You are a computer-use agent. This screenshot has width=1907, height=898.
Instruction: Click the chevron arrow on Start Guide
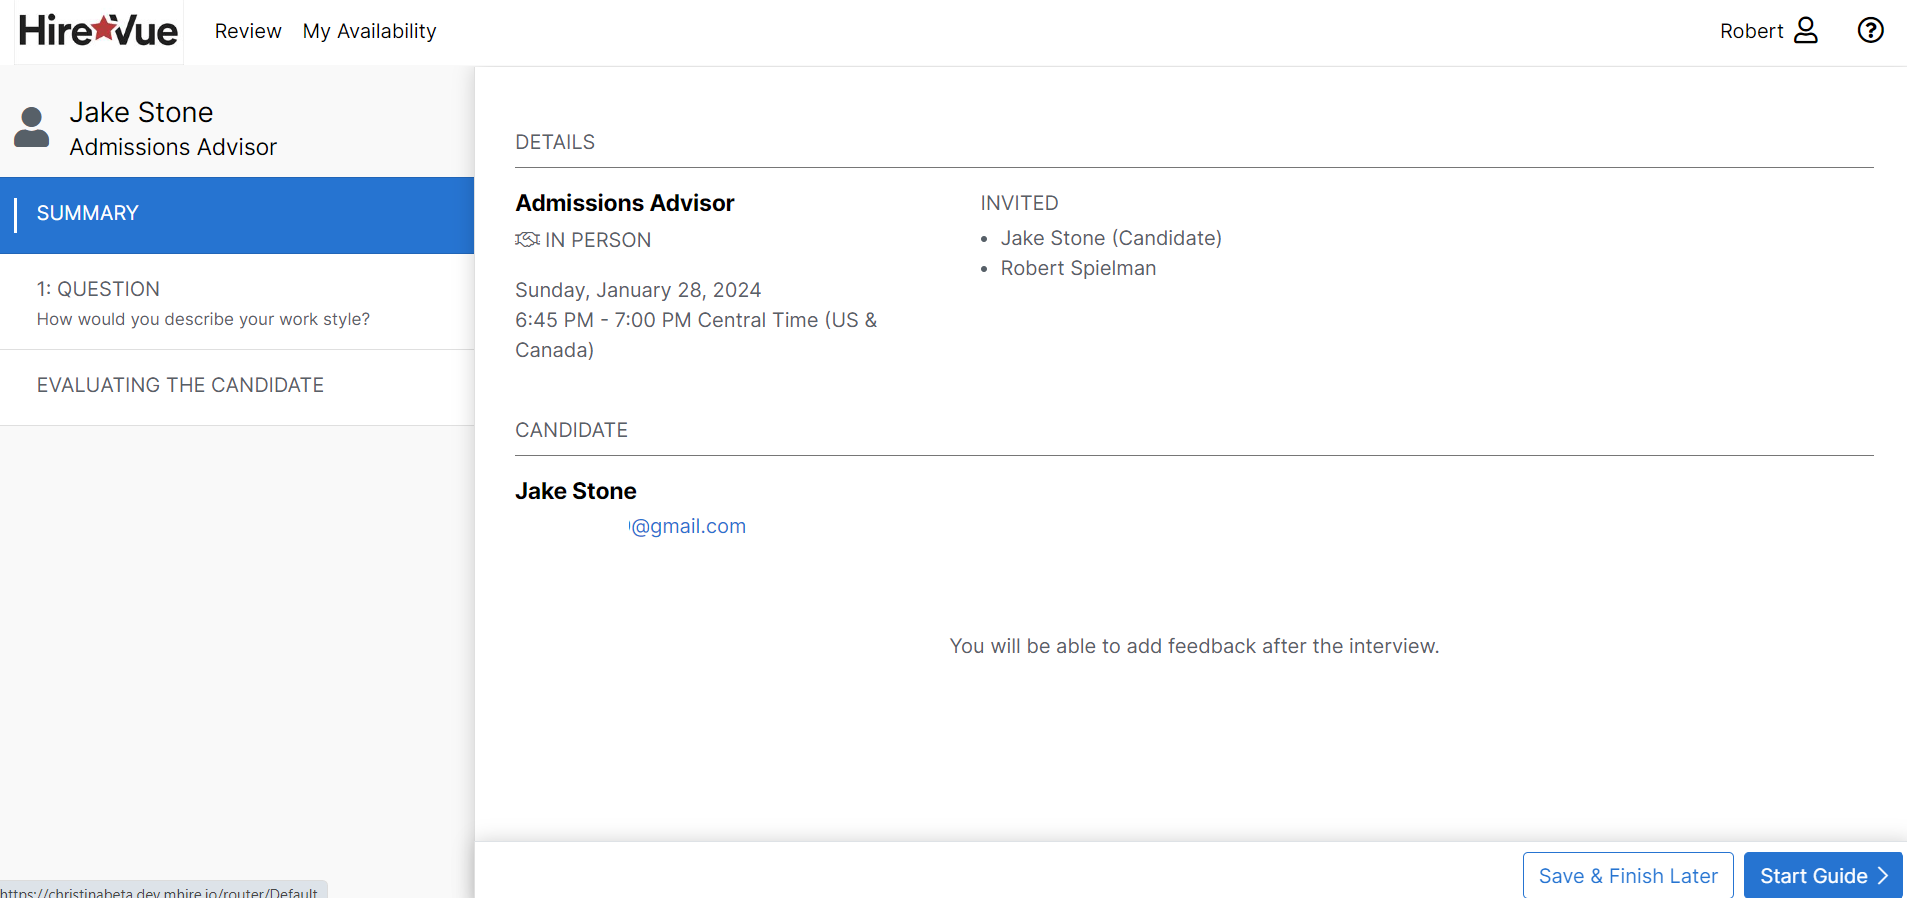click(1883, 876)
